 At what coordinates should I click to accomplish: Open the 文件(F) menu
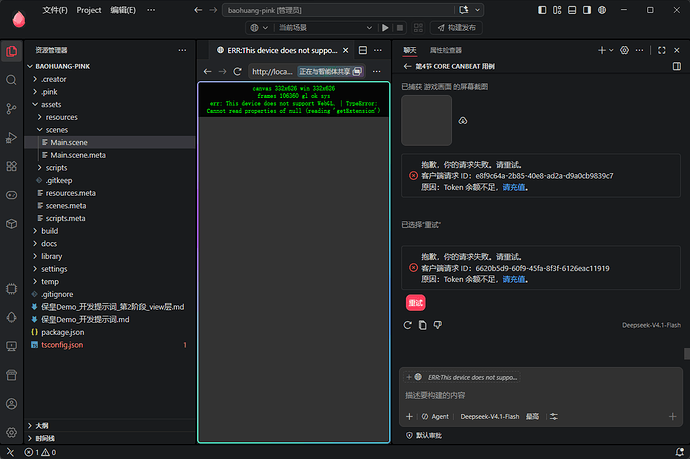pyautogui.click(x=55, y=10)
